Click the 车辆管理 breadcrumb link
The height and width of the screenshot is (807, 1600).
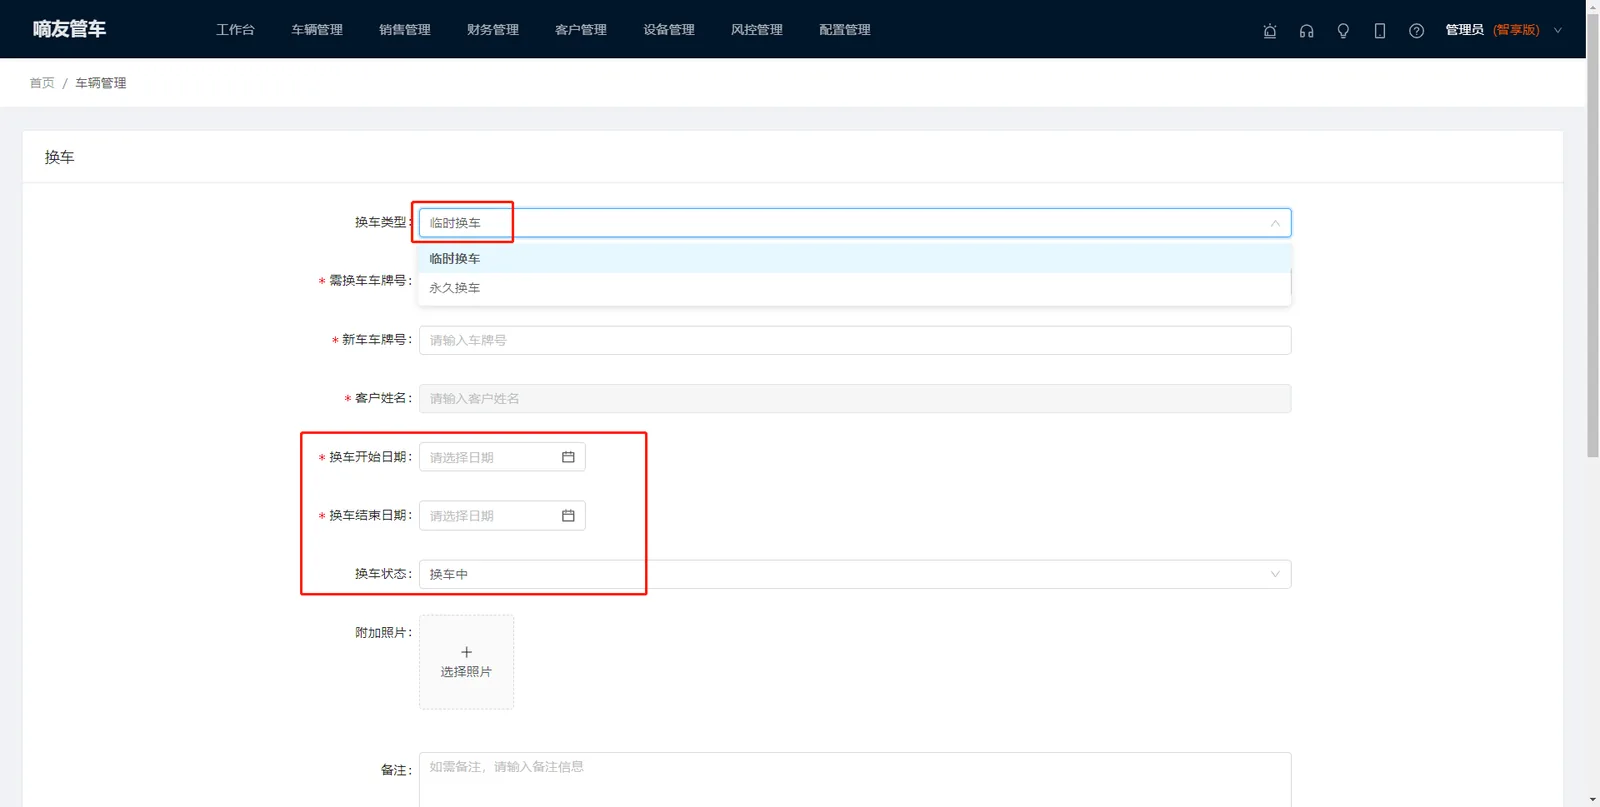[101, 83]
